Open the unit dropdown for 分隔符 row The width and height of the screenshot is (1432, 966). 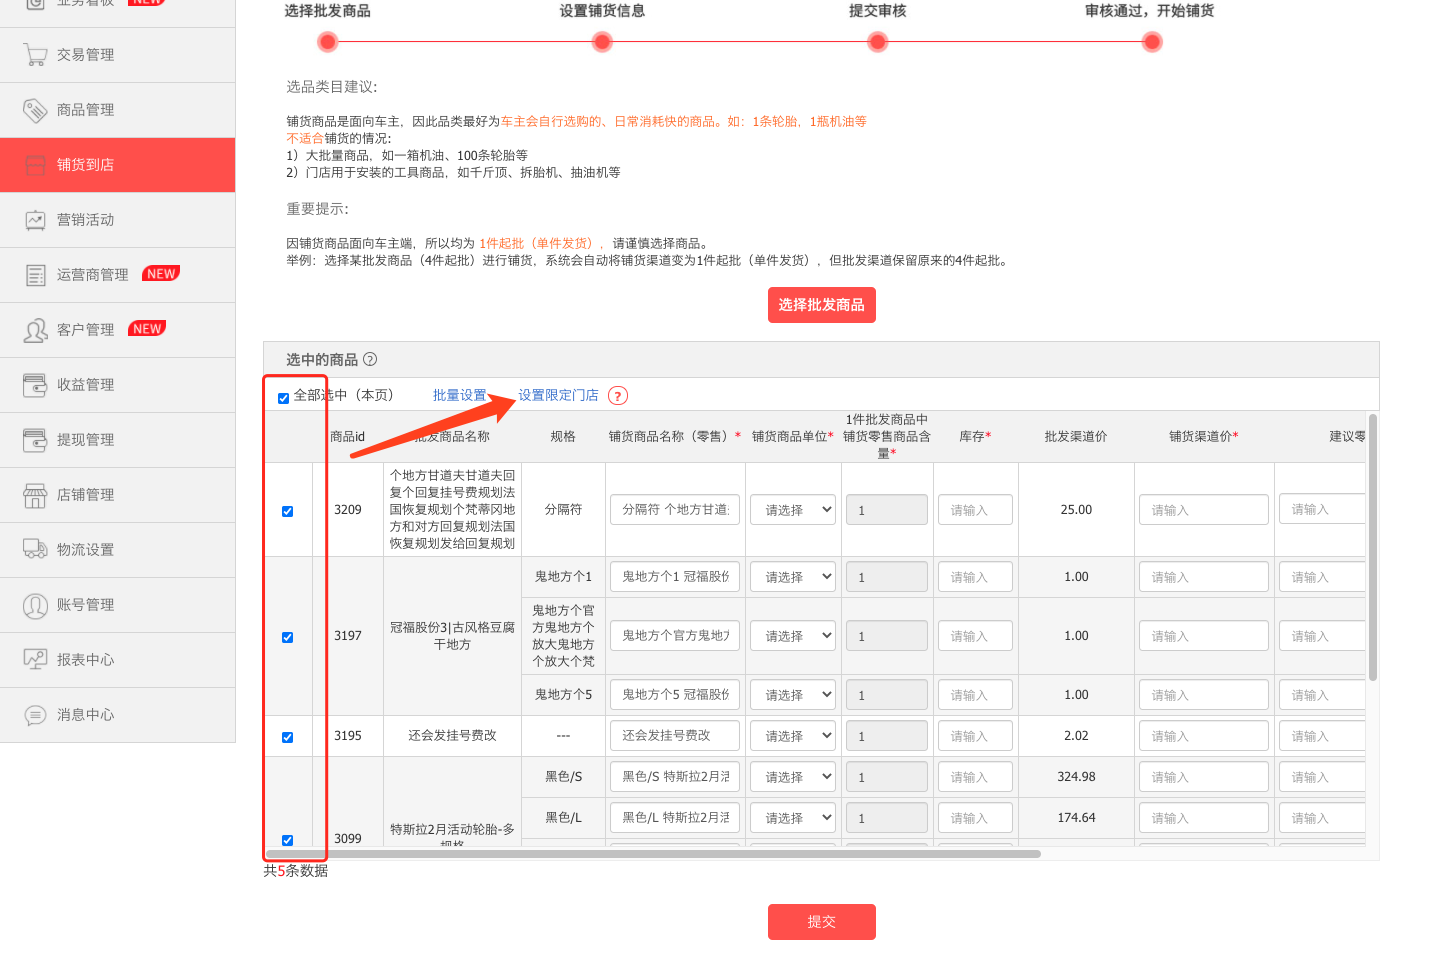[793, 510]
